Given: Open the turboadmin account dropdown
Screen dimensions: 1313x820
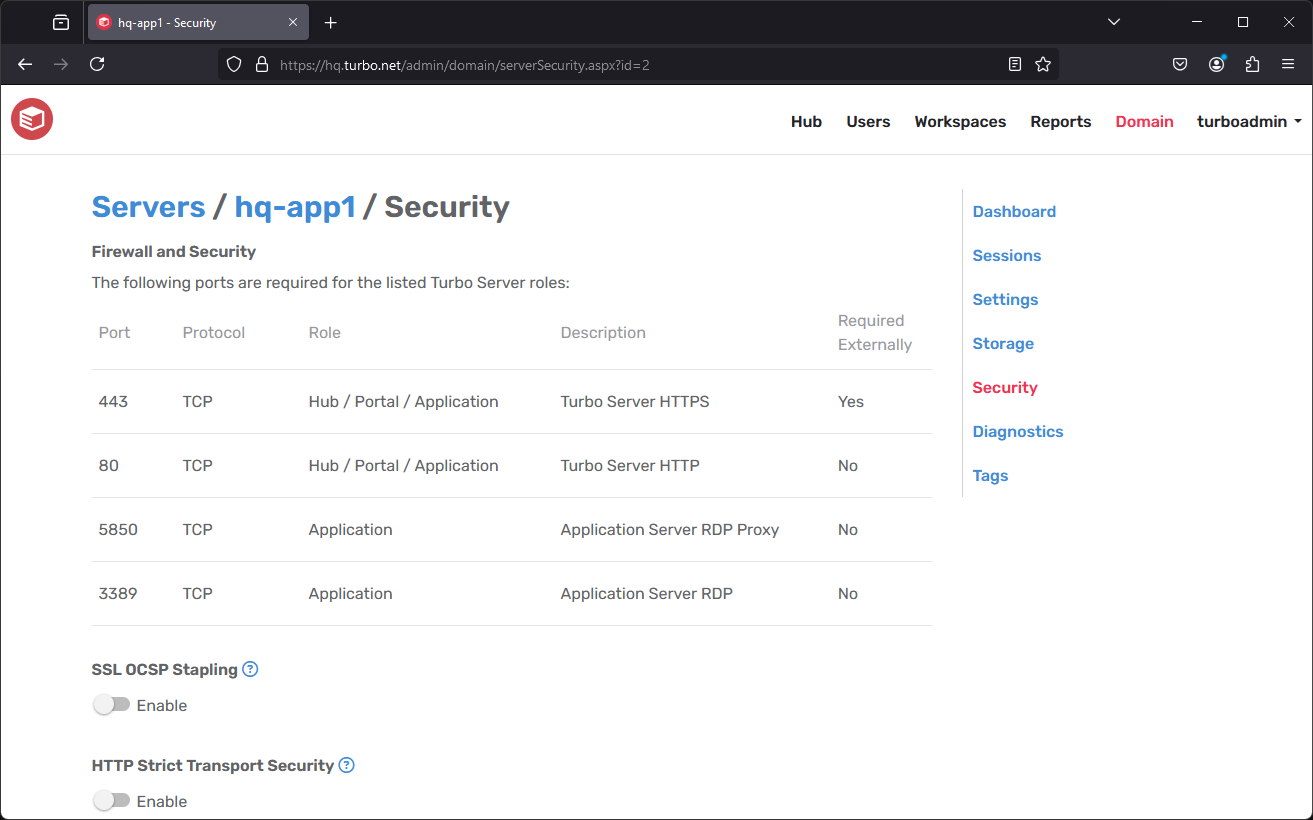Looking at the screenshot, I should click(1248, 121).
